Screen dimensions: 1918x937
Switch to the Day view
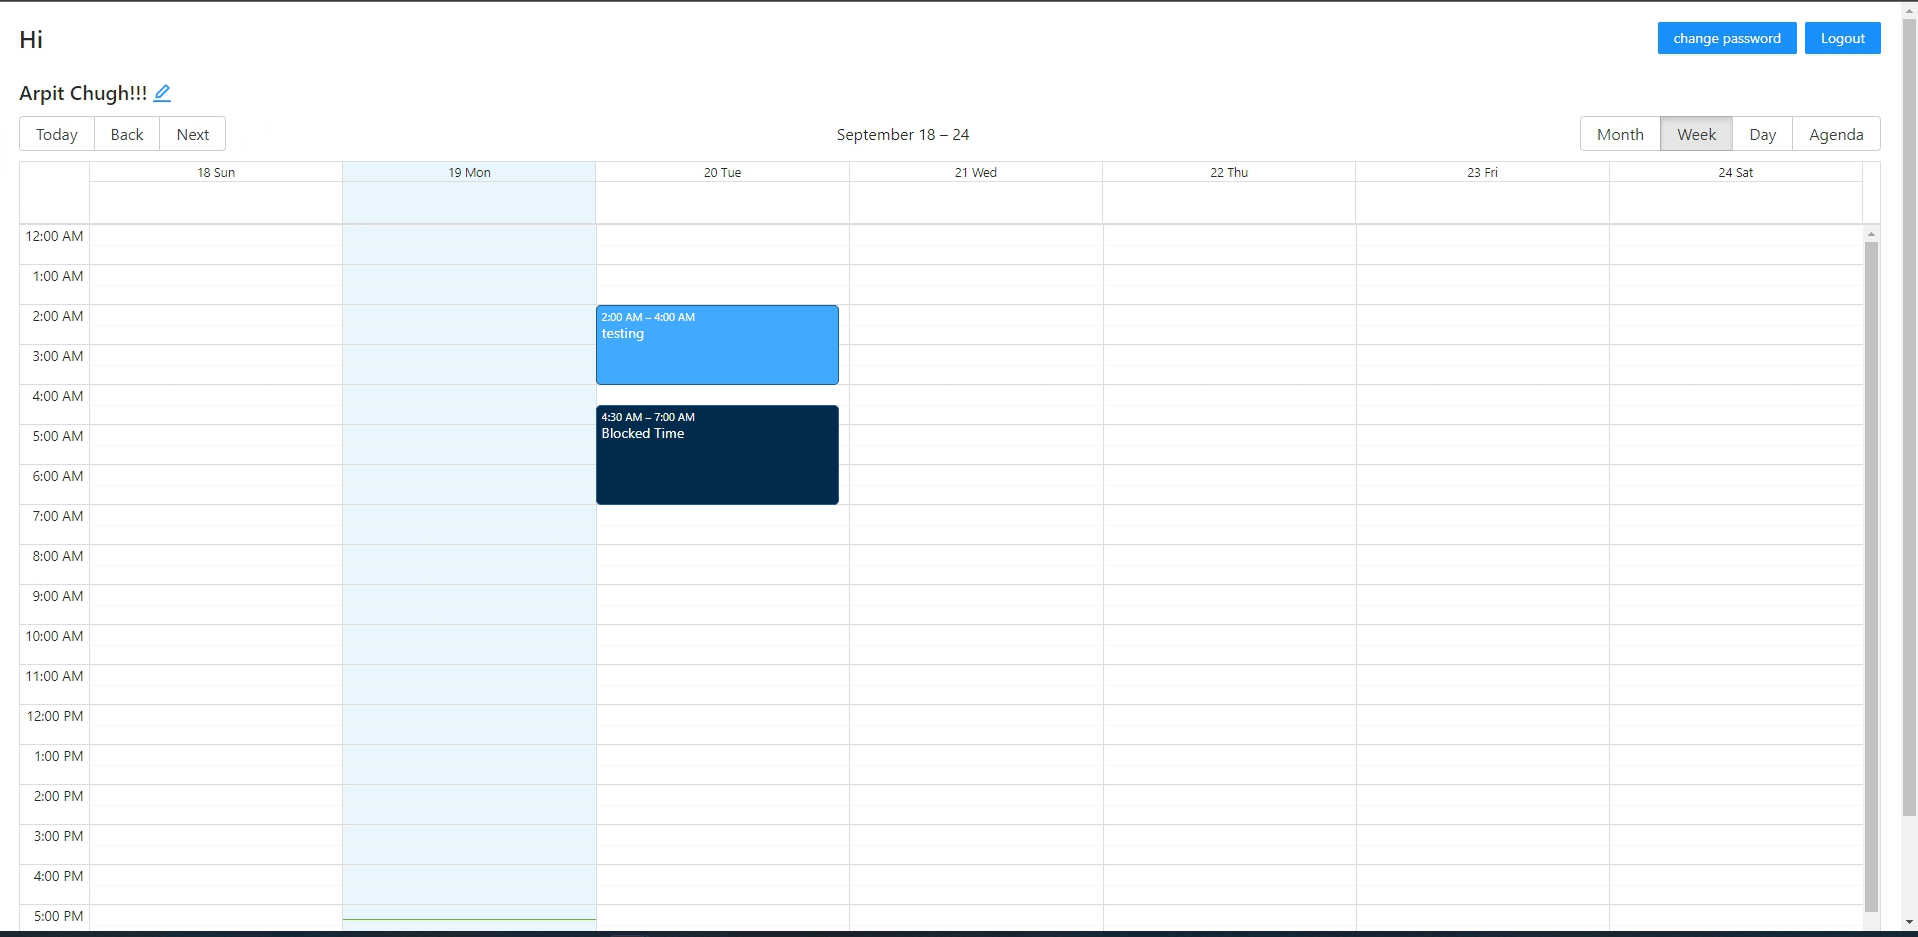point(1763,133)
